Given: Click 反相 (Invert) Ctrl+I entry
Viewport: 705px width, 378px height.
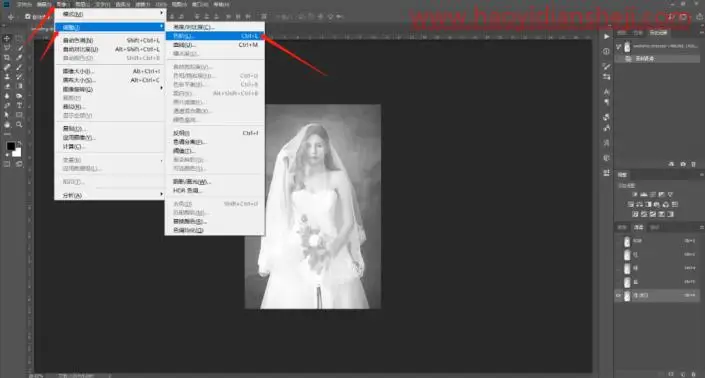Looking at the screenshot, I should (215, 133).
